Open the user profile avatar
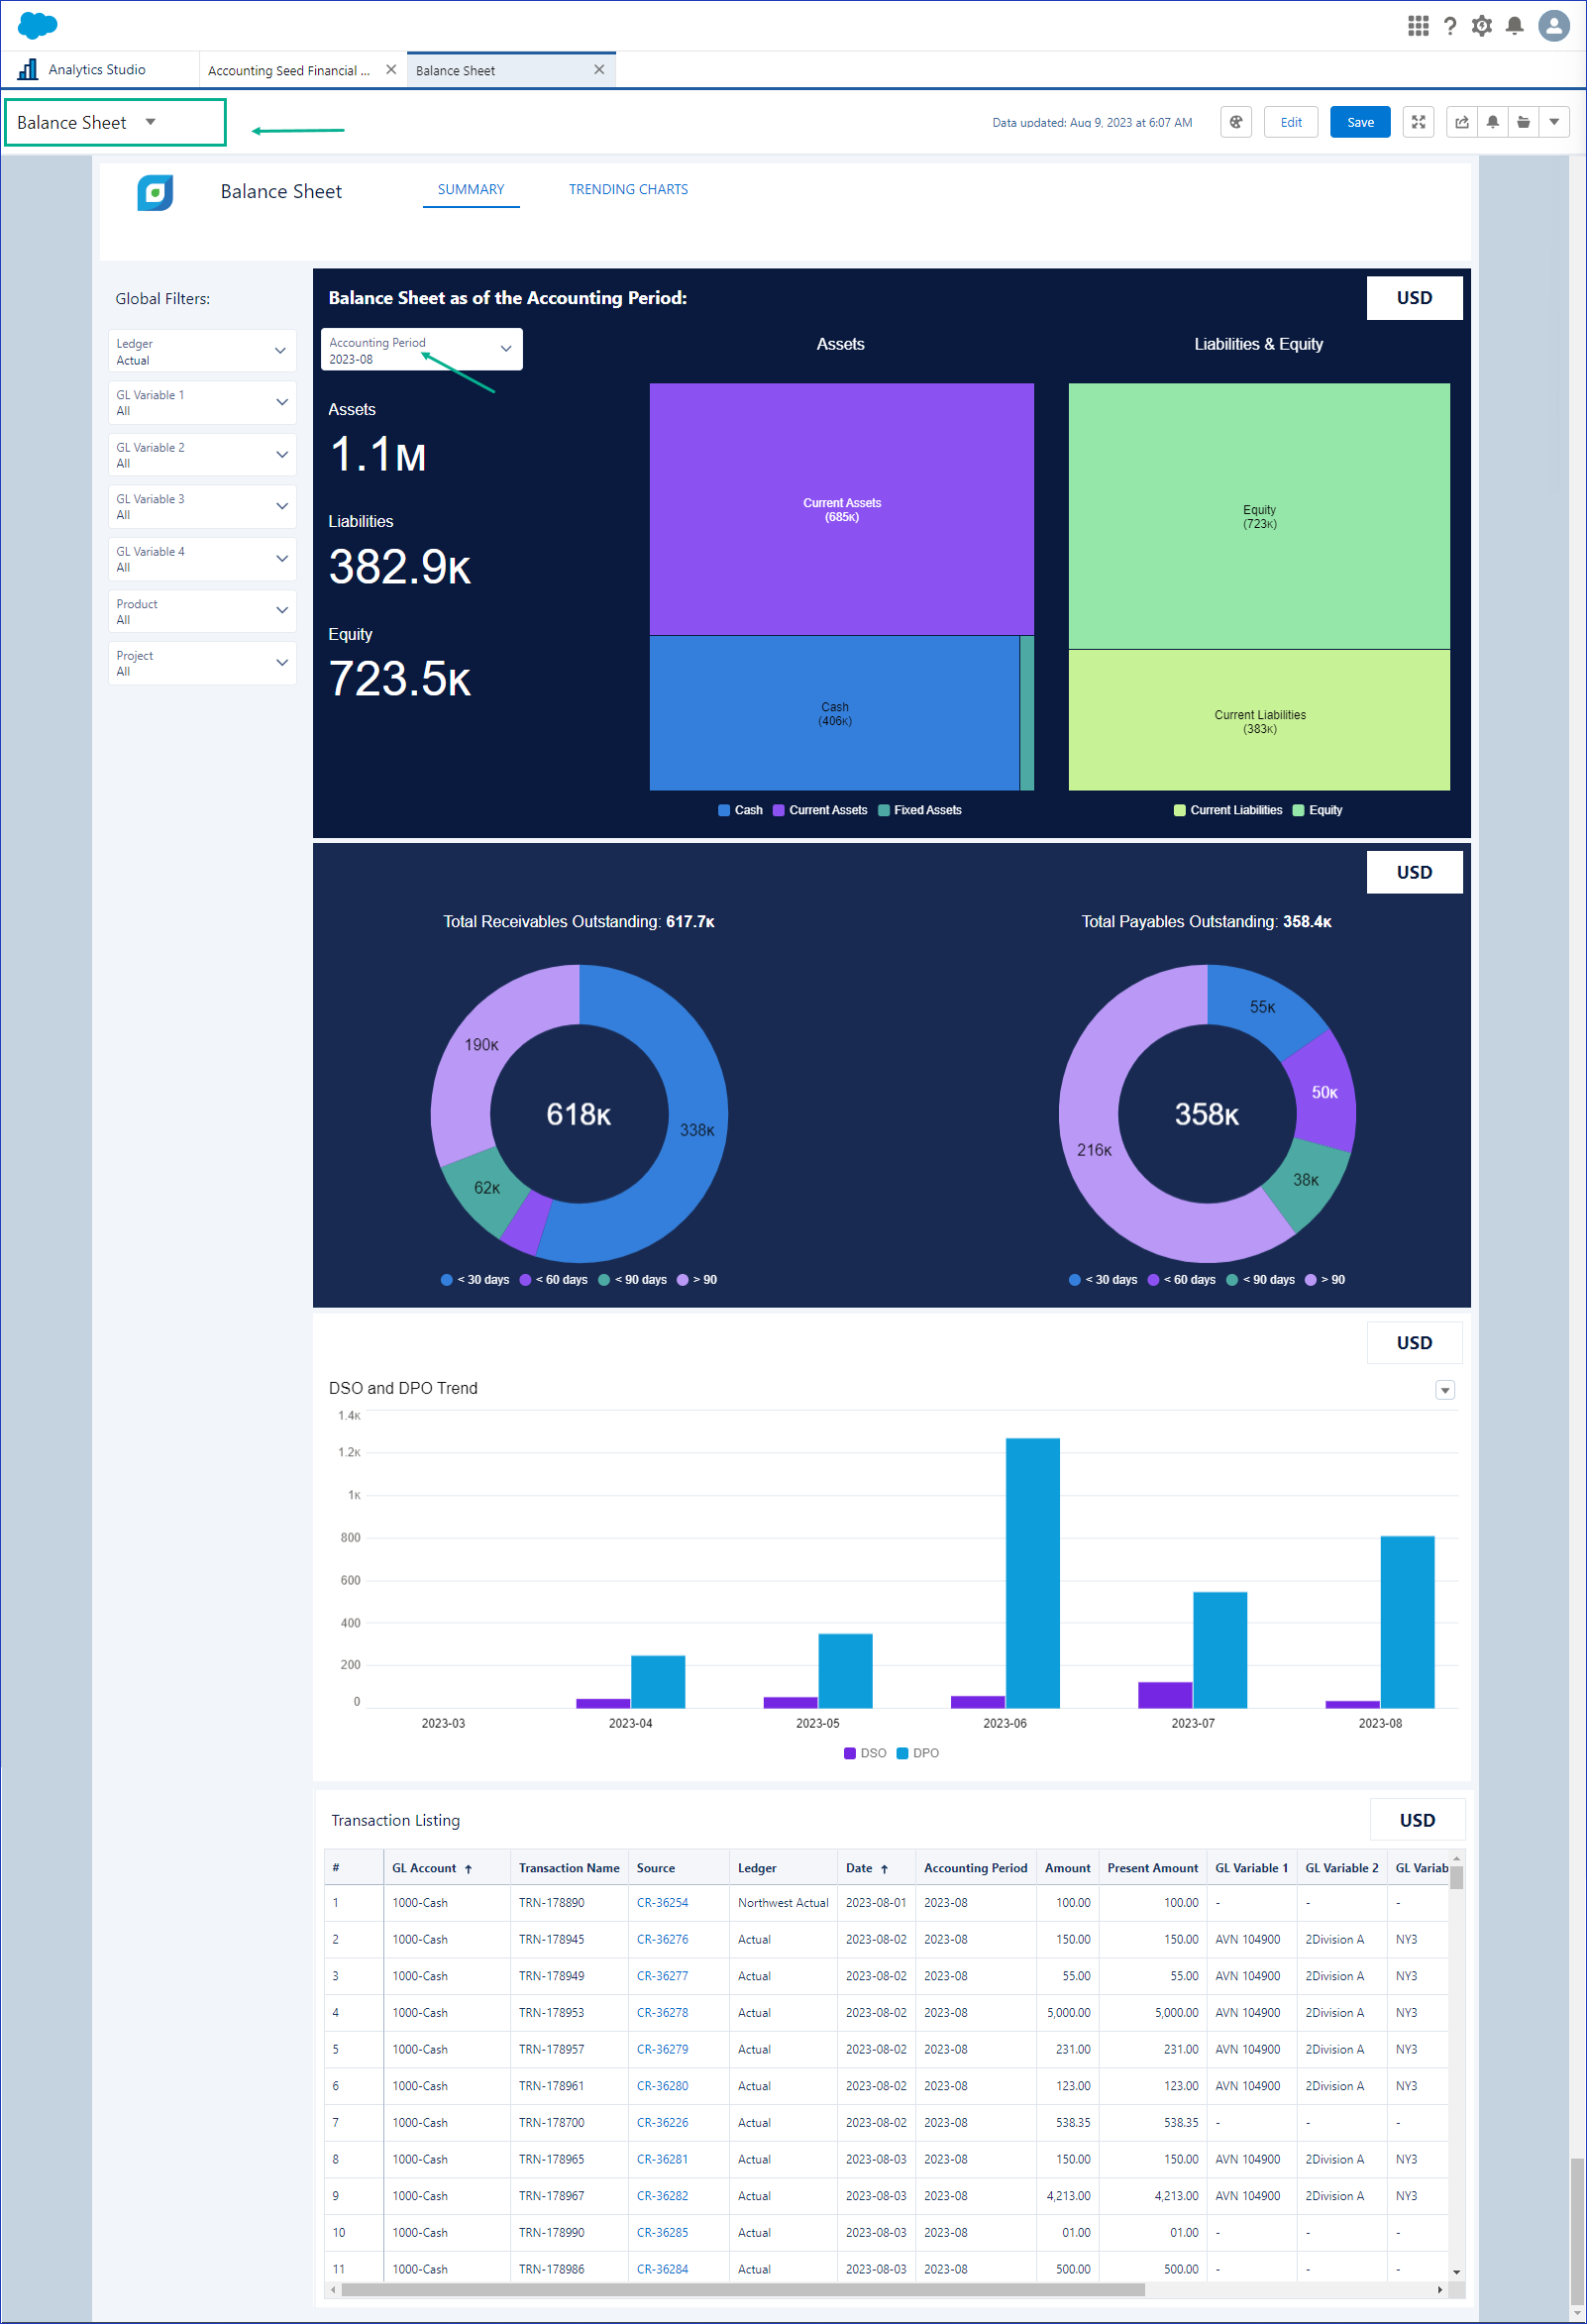Viewport: 1587px width, 2324px height. (1553, 26)
